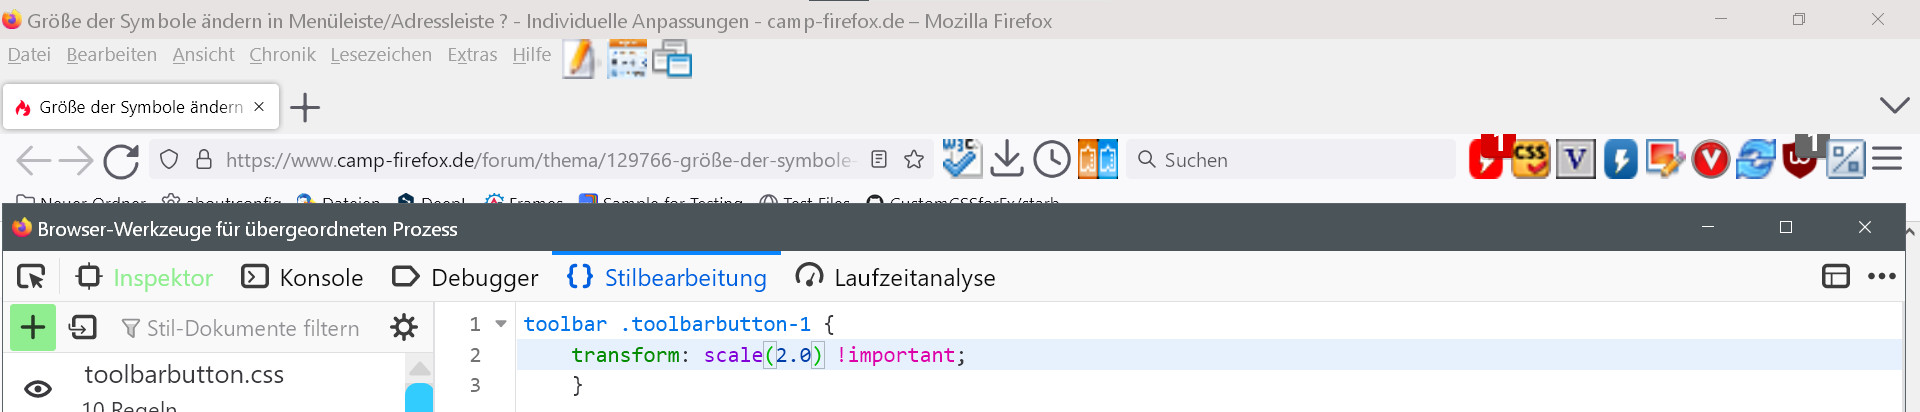Open the list all tabs dropdown
This screenshot has height=412, width=1920.
[x=1894, y=105]
